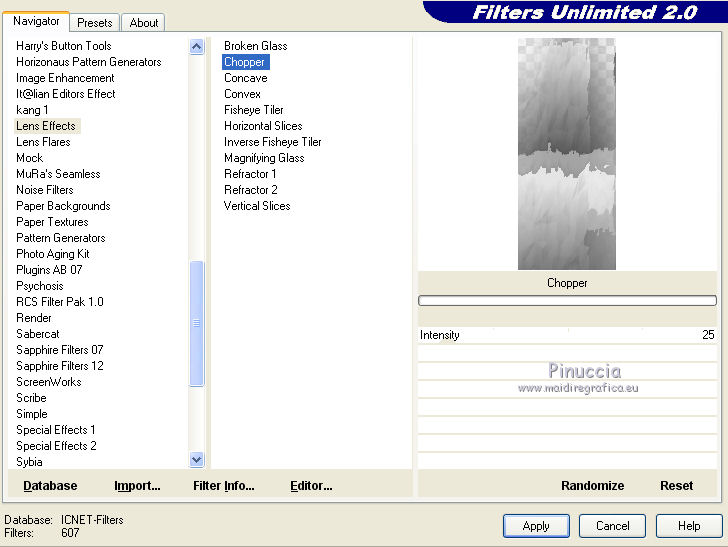Select MuRa's Seamless category
This screenshot has width=728, height=547.
coord(58,174)
